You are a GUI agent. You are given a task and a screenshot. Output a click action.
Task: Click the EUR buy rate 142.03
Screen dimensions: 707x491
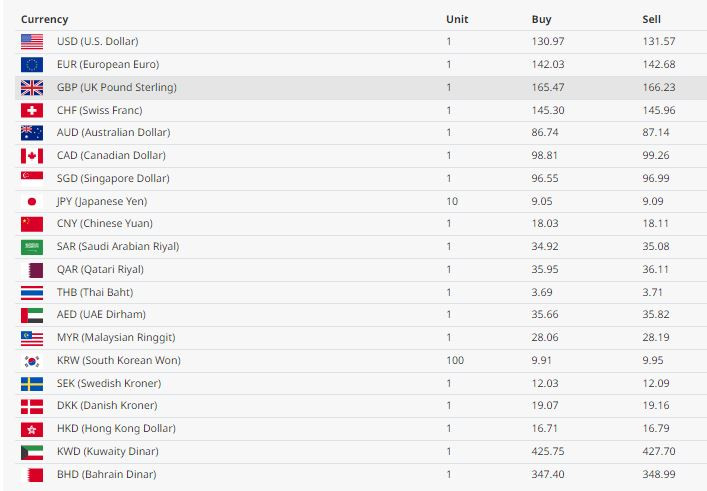point(548,64)
